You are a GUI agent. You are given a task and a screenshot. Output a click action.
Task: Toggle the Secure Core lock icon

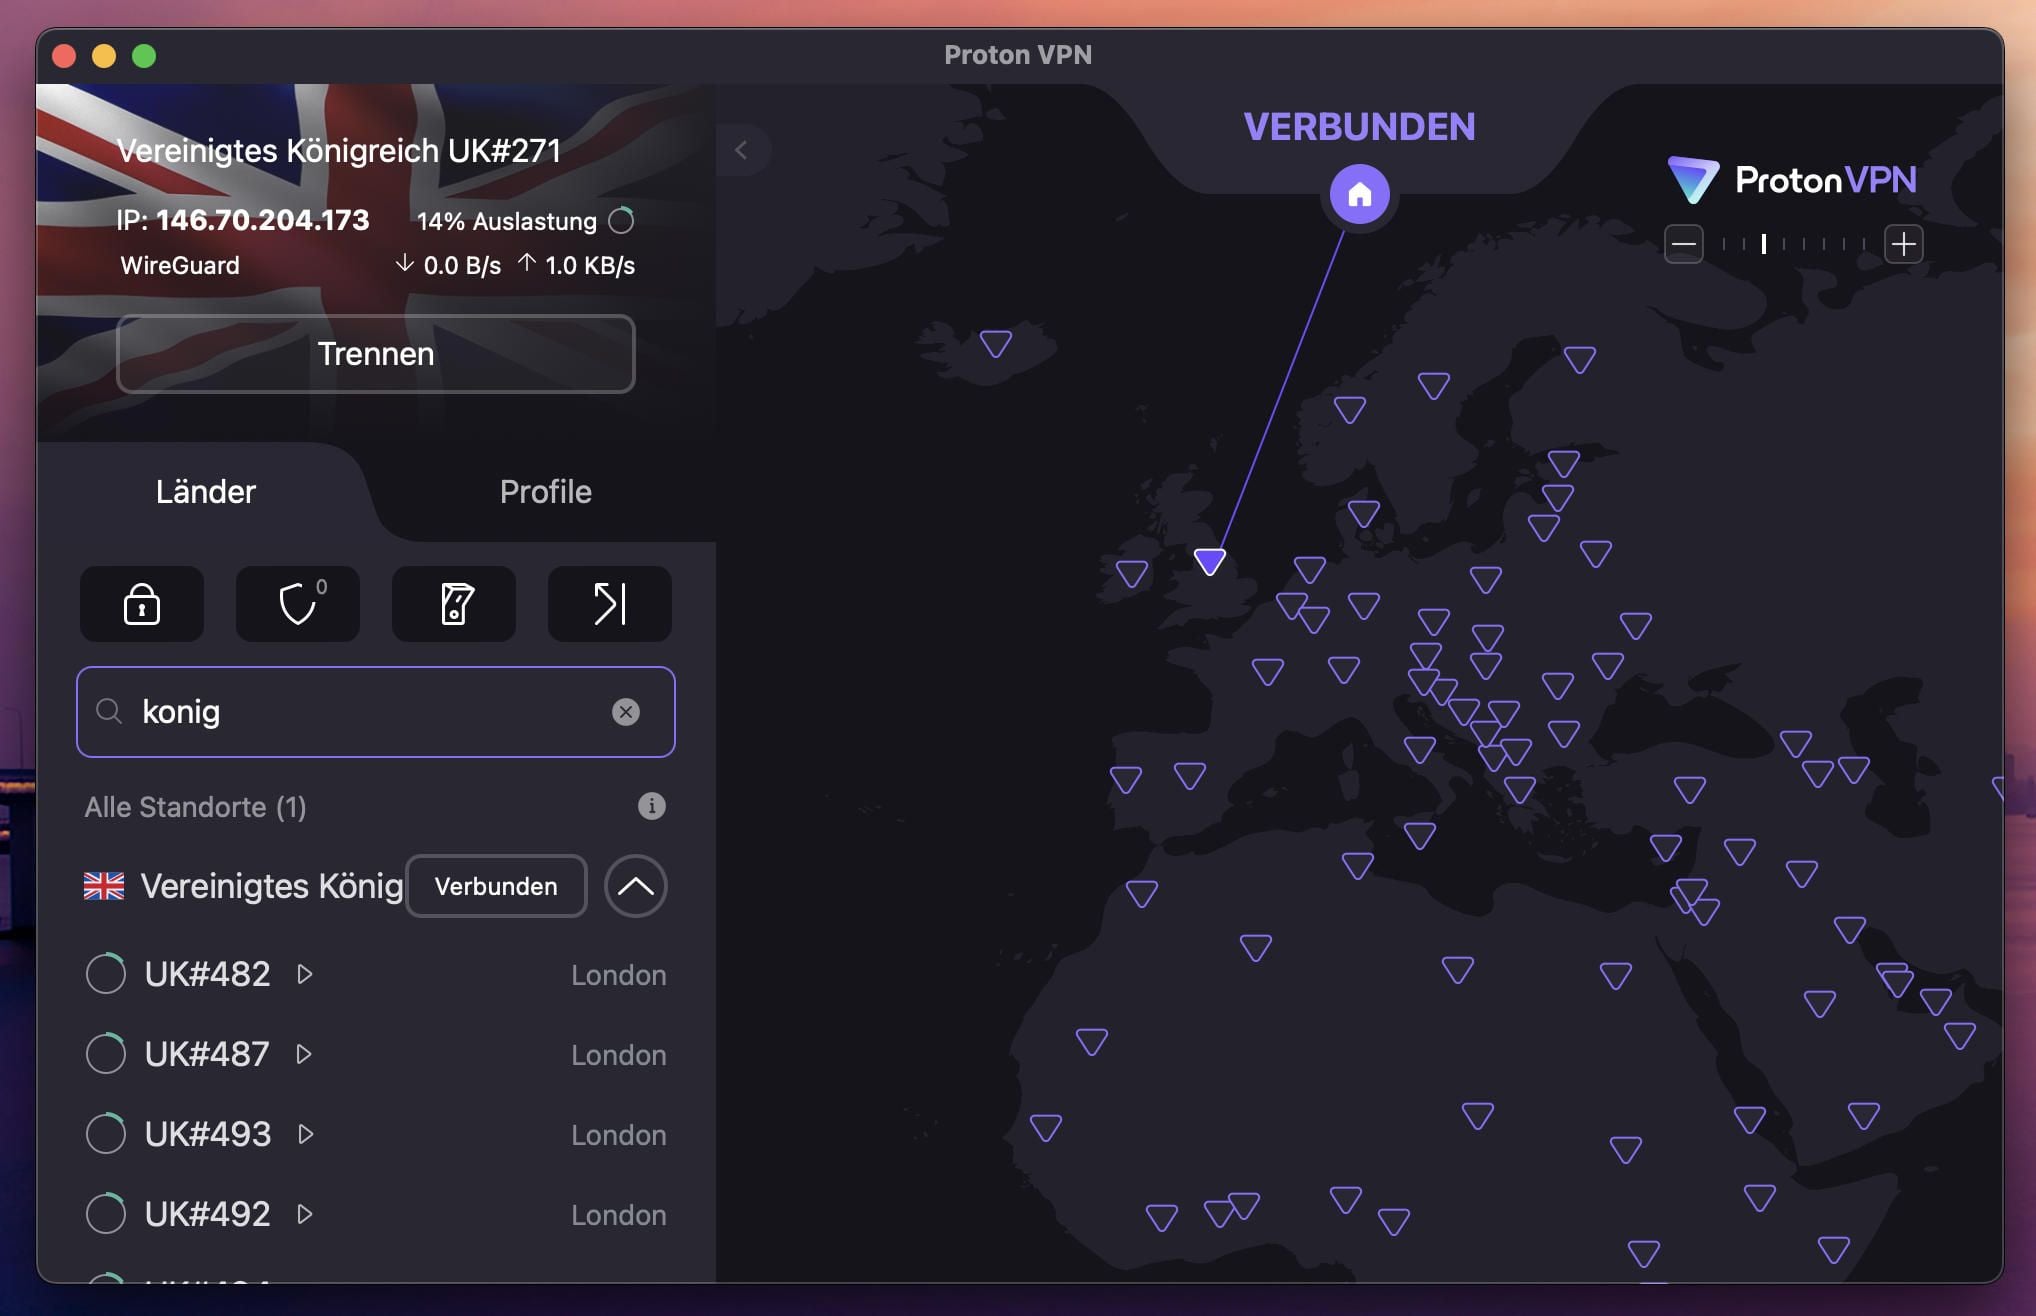coord(142,604)
